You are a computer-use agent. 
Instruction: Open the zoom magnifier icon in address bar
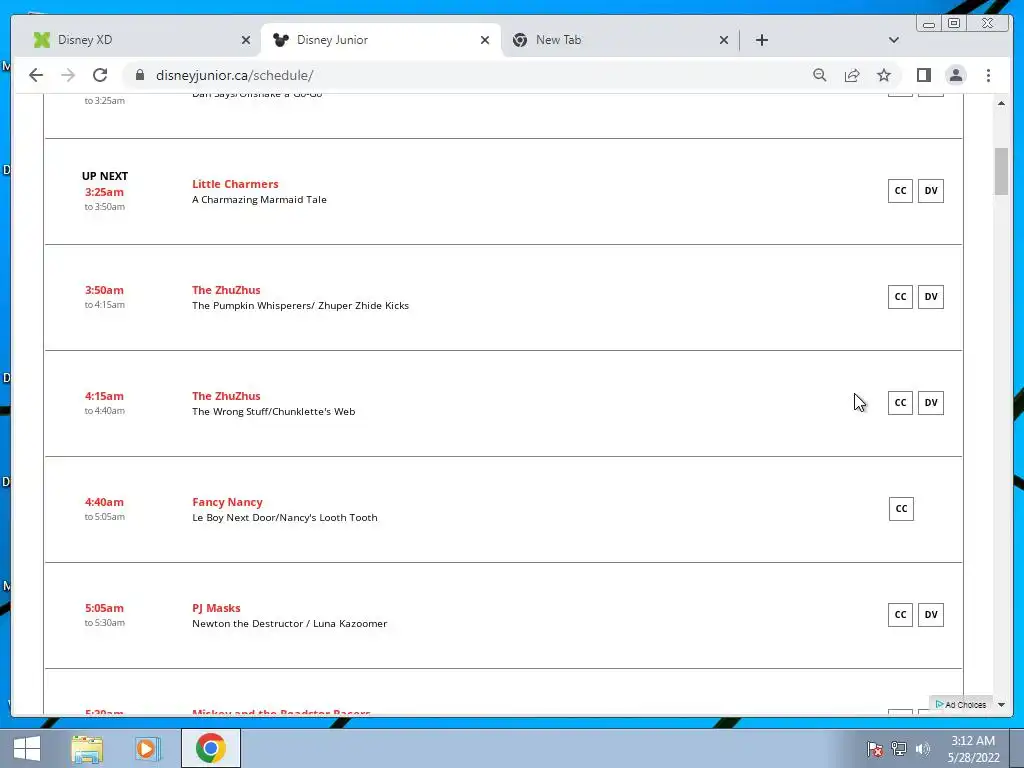[820, 75]
